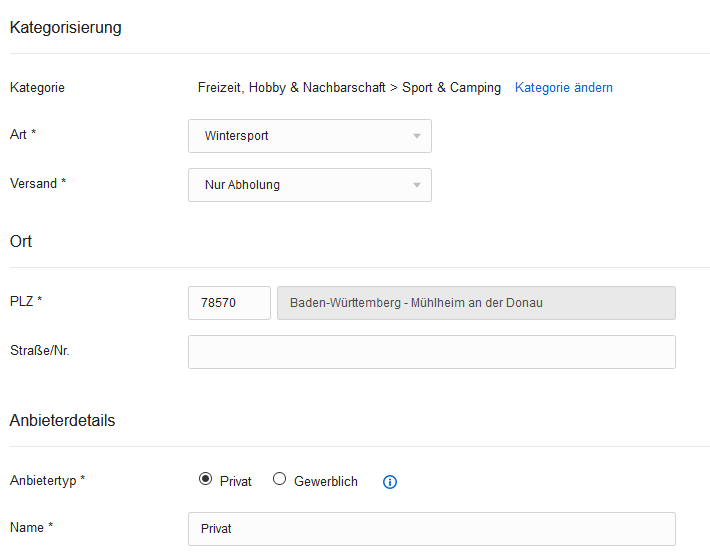Viewport: 710px width, 556px height.
Task: Click the arrow of the Nur Abholung combo box
Action: pyautogui.click(x=417, y=185)
